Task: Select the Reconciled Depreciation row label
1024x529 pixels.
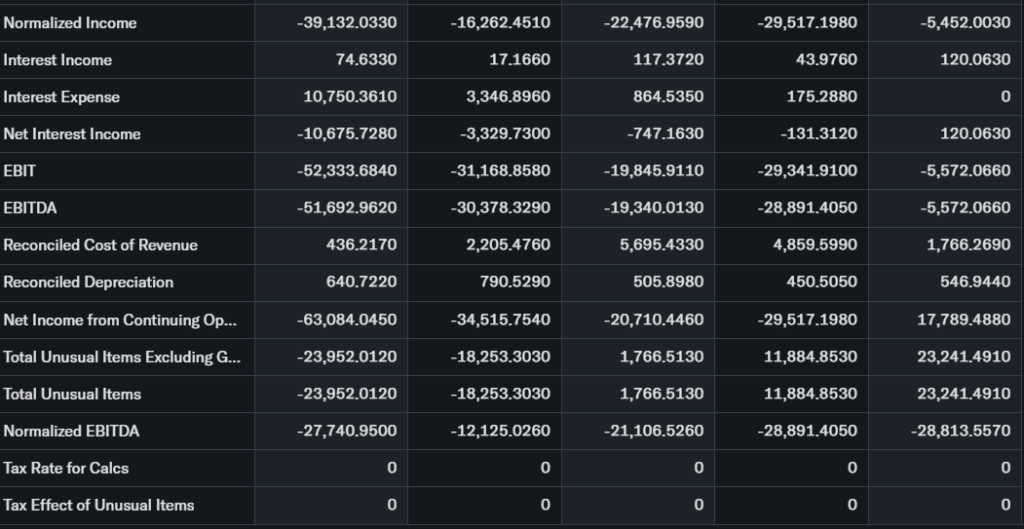Action: (88, 282)
